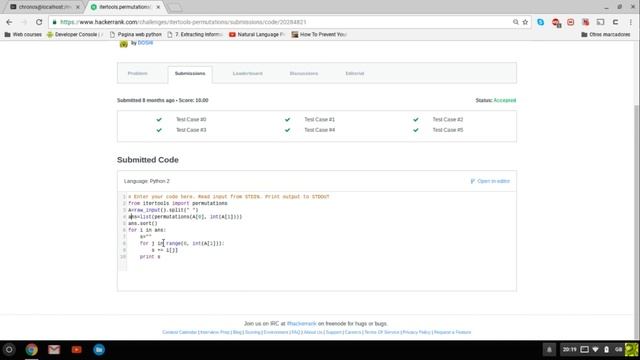640x360 pixels.
Task: Click the author avatar beside DOSHI
Action: click(124, 44)
